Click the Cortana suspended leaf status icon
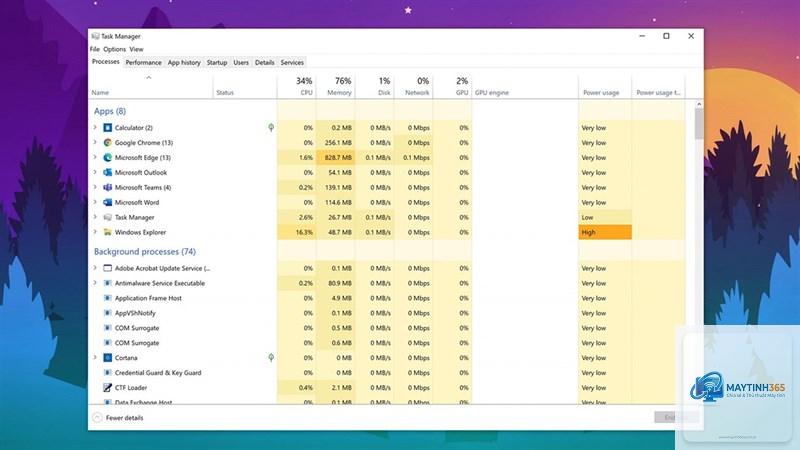The height and width of the screenshot is (450, 800). 271,358
